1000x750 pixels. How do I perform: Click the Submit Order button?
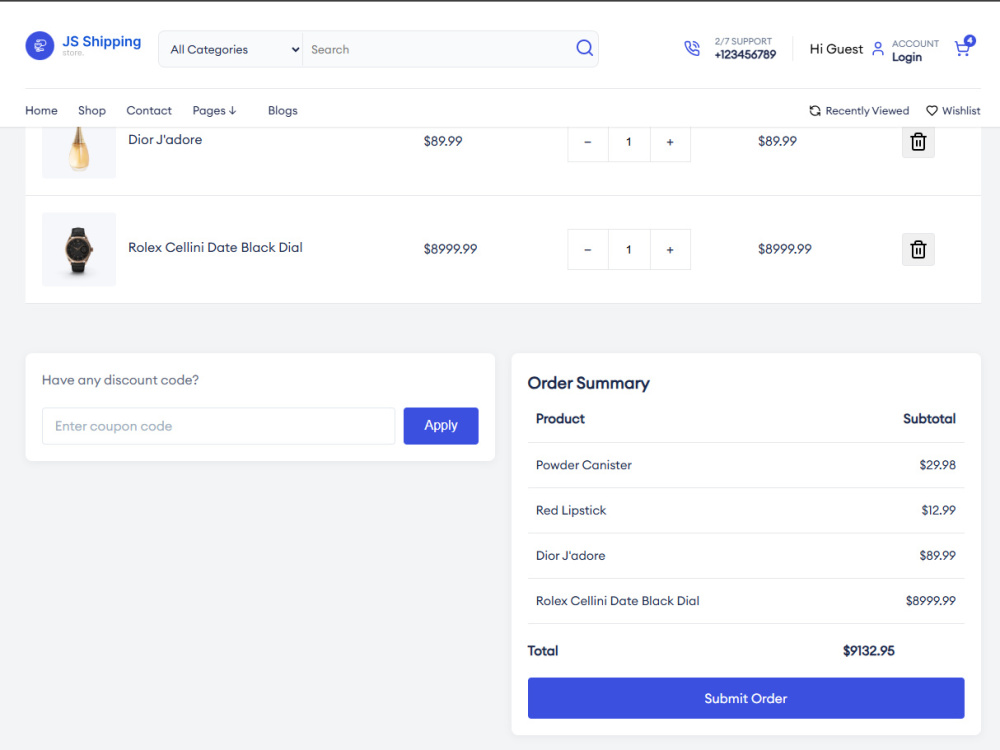(746, 698)
